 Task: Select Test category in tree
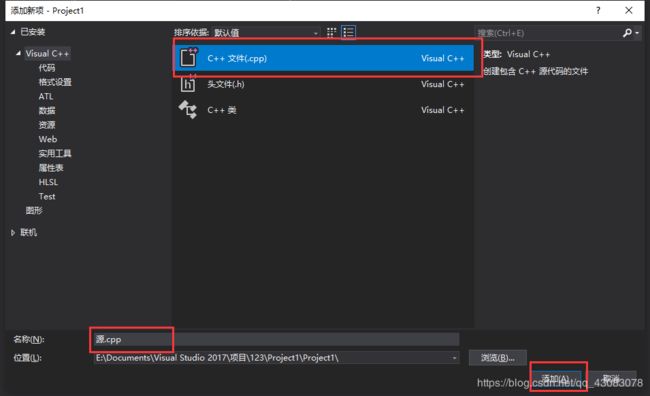pyautogui.click(x=47, y=197)
